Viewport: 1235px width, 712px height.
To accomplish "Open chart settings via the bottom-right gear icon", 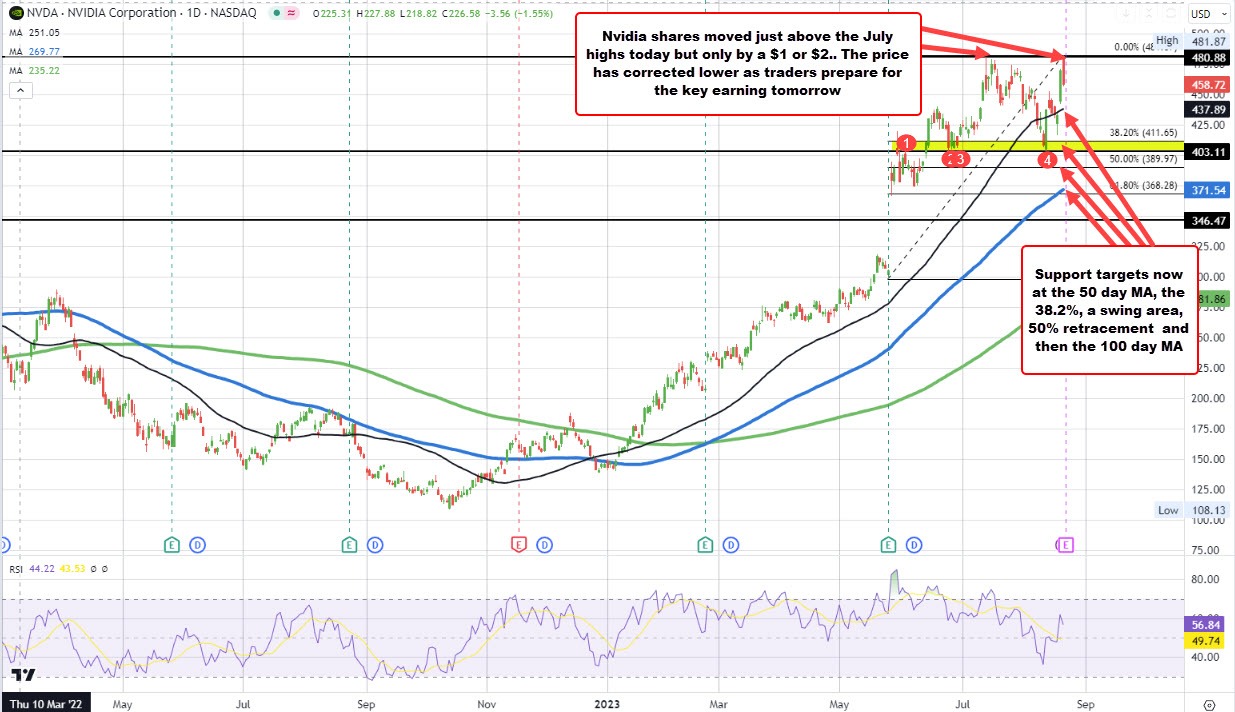I will 1209,703.
